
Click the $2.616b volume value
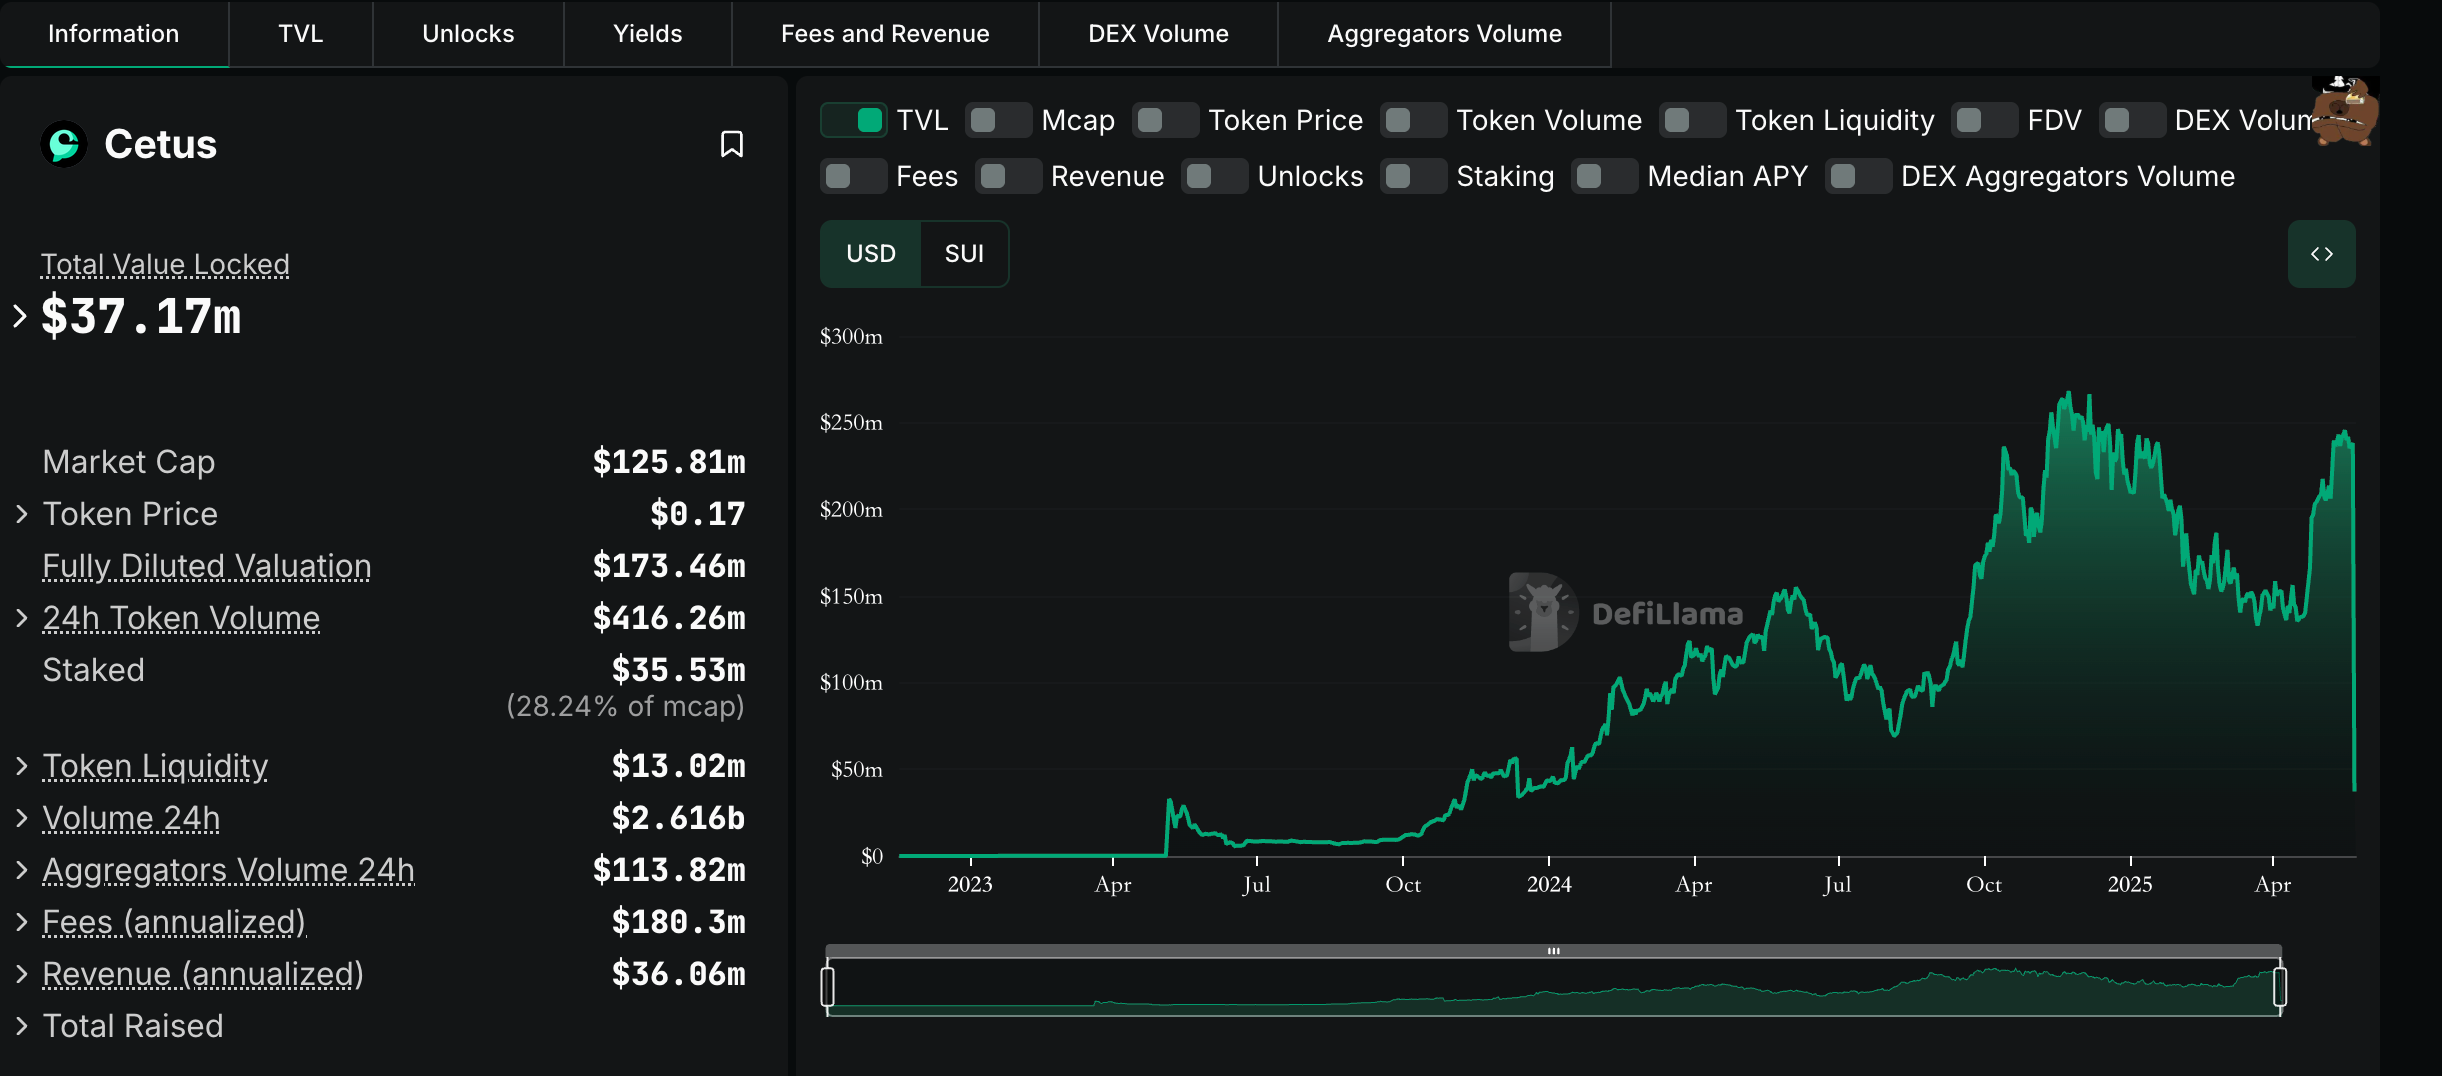679,818
